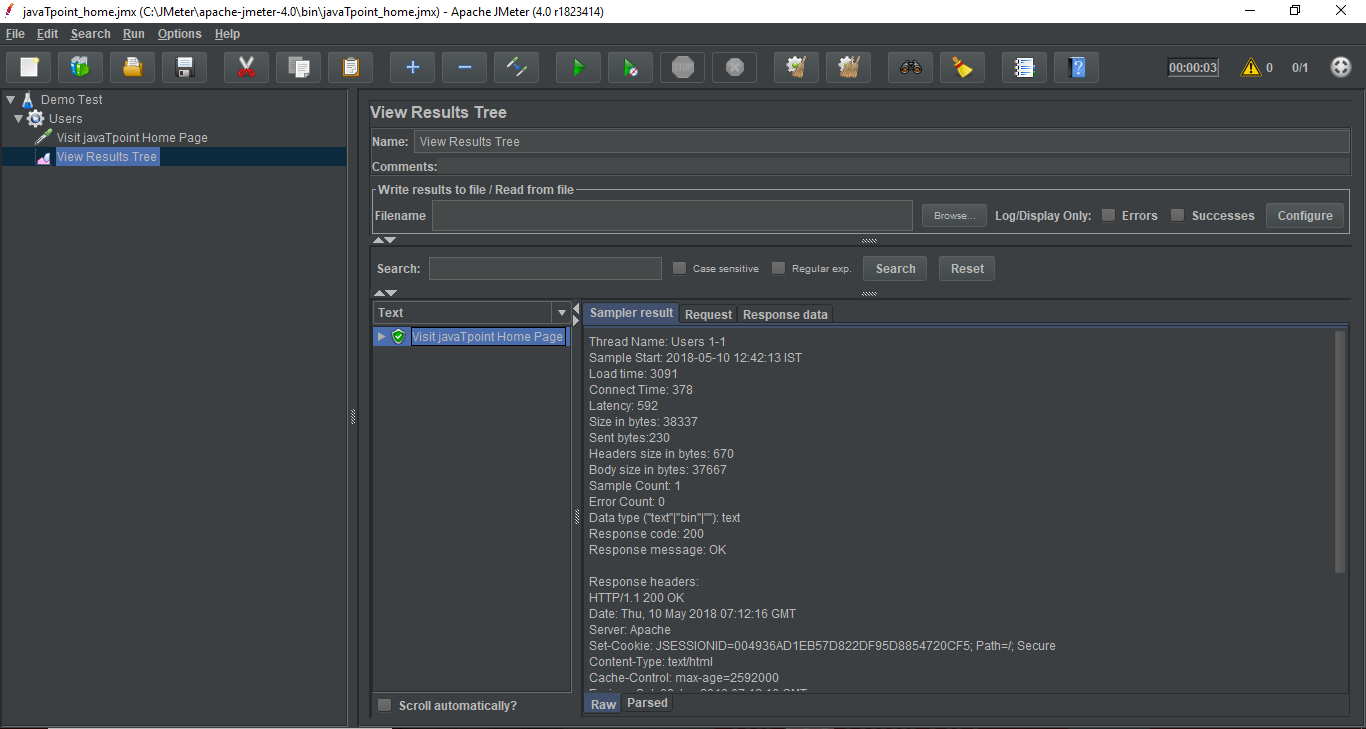Click into the Name field
This screenshot has height=729, width=1366.
[882, 141]
